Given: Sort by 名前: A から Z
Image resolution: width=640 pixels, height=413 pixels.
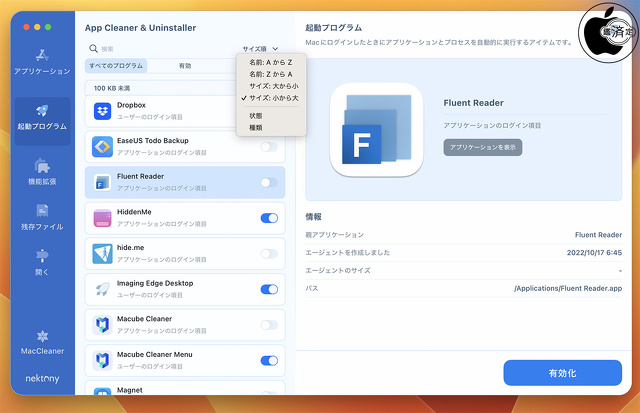Looking at the screenshot, I should (x=271, y=62).
